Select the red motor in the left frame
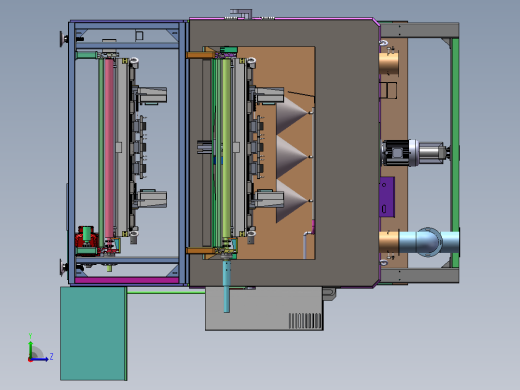The height and width of the screenshot is (390, 520). tap(86, 240)
